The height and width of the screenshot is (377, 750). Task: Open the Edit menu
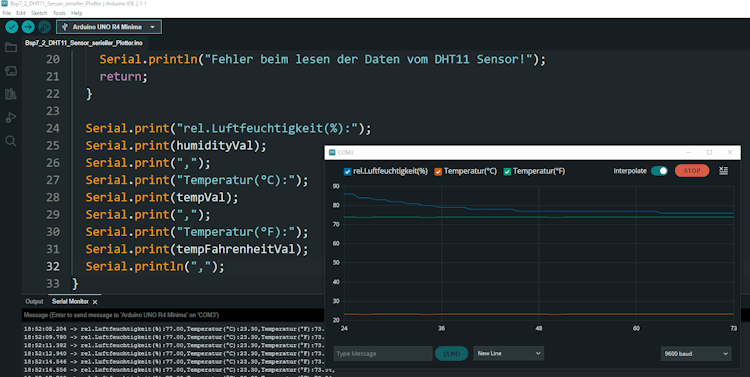(x=21, y=13)
